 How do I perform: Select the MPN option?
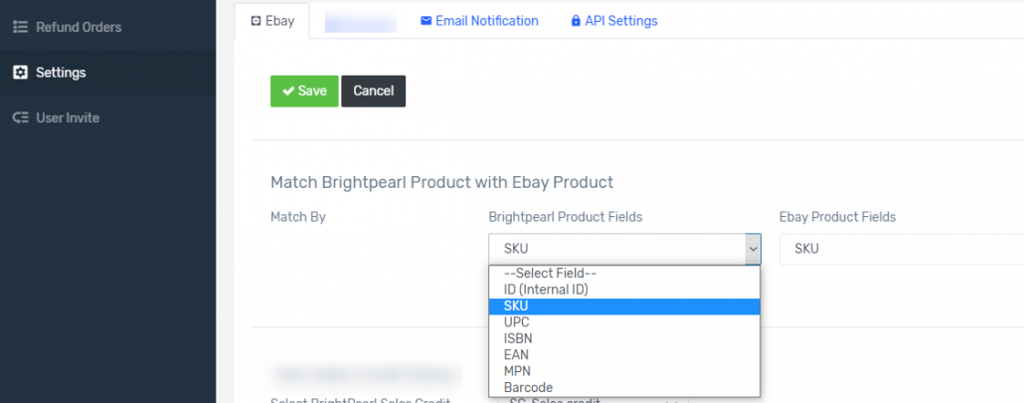pyautogui.click(x=624, y=371)
